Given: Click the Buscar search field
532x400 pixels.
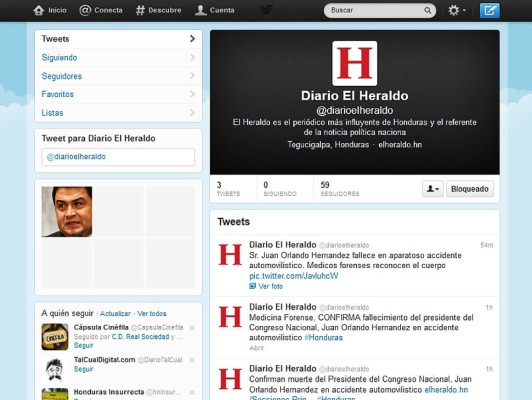Looking at the screenshot, I should [x=380, y=11].
